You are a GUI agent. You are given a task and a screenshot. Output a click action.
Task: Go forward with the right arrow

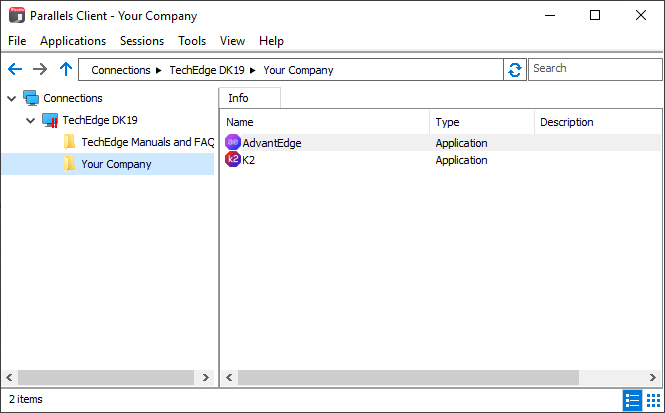[40, 69]
